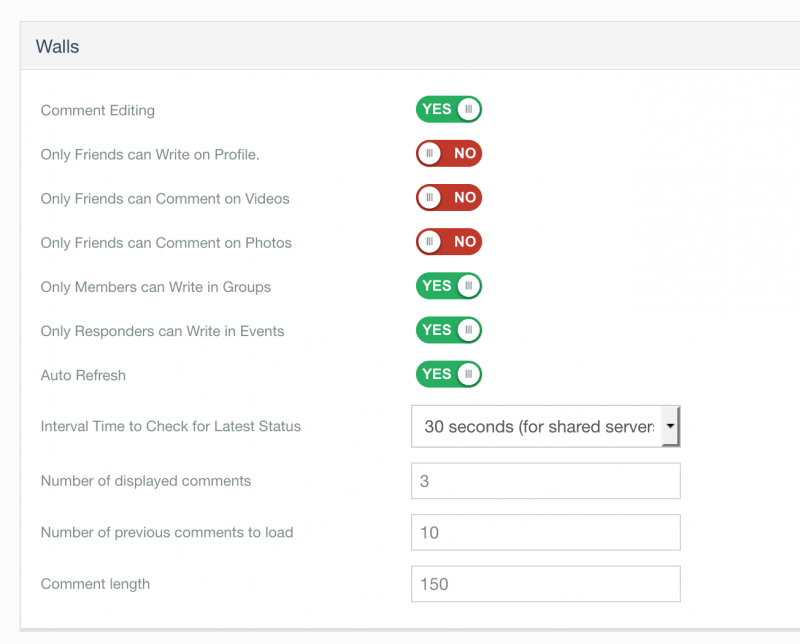
Task: Turn on Only Friends can Comment on Videos
Action: coord(449,198)
